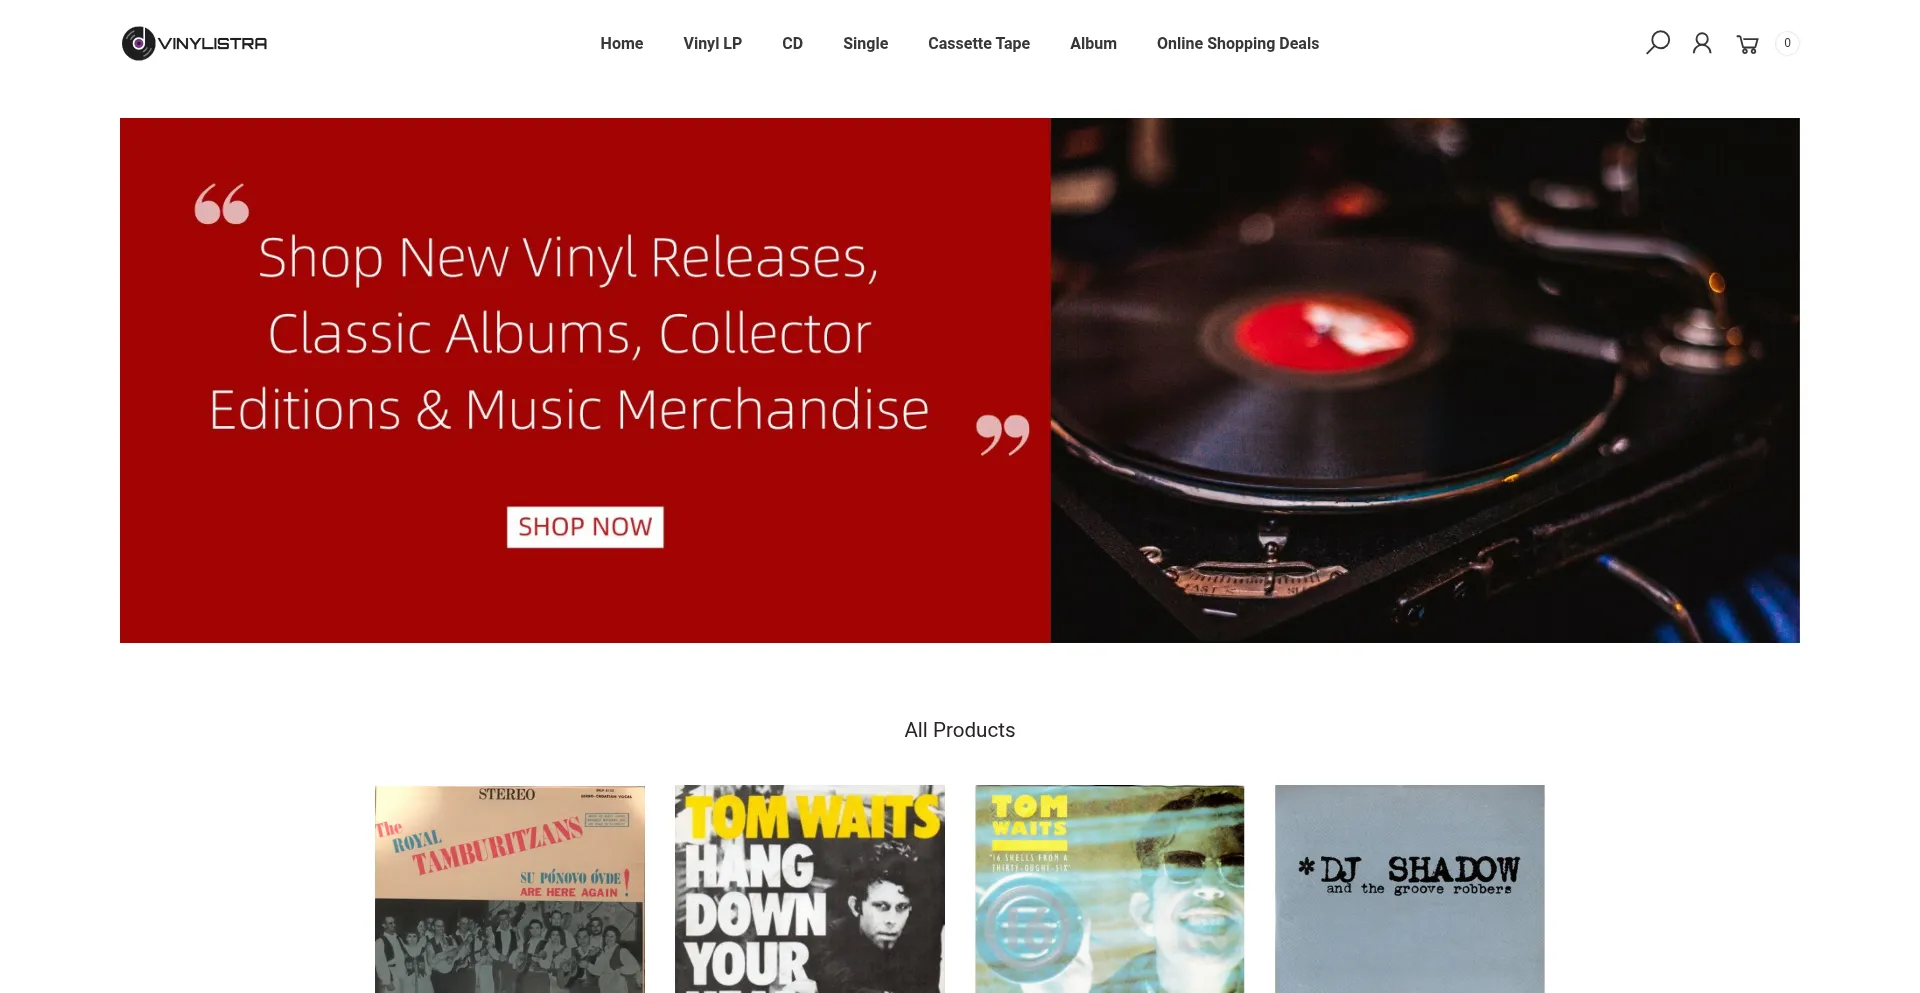Open Online Shopping Deals page

tap(1238, 43)
